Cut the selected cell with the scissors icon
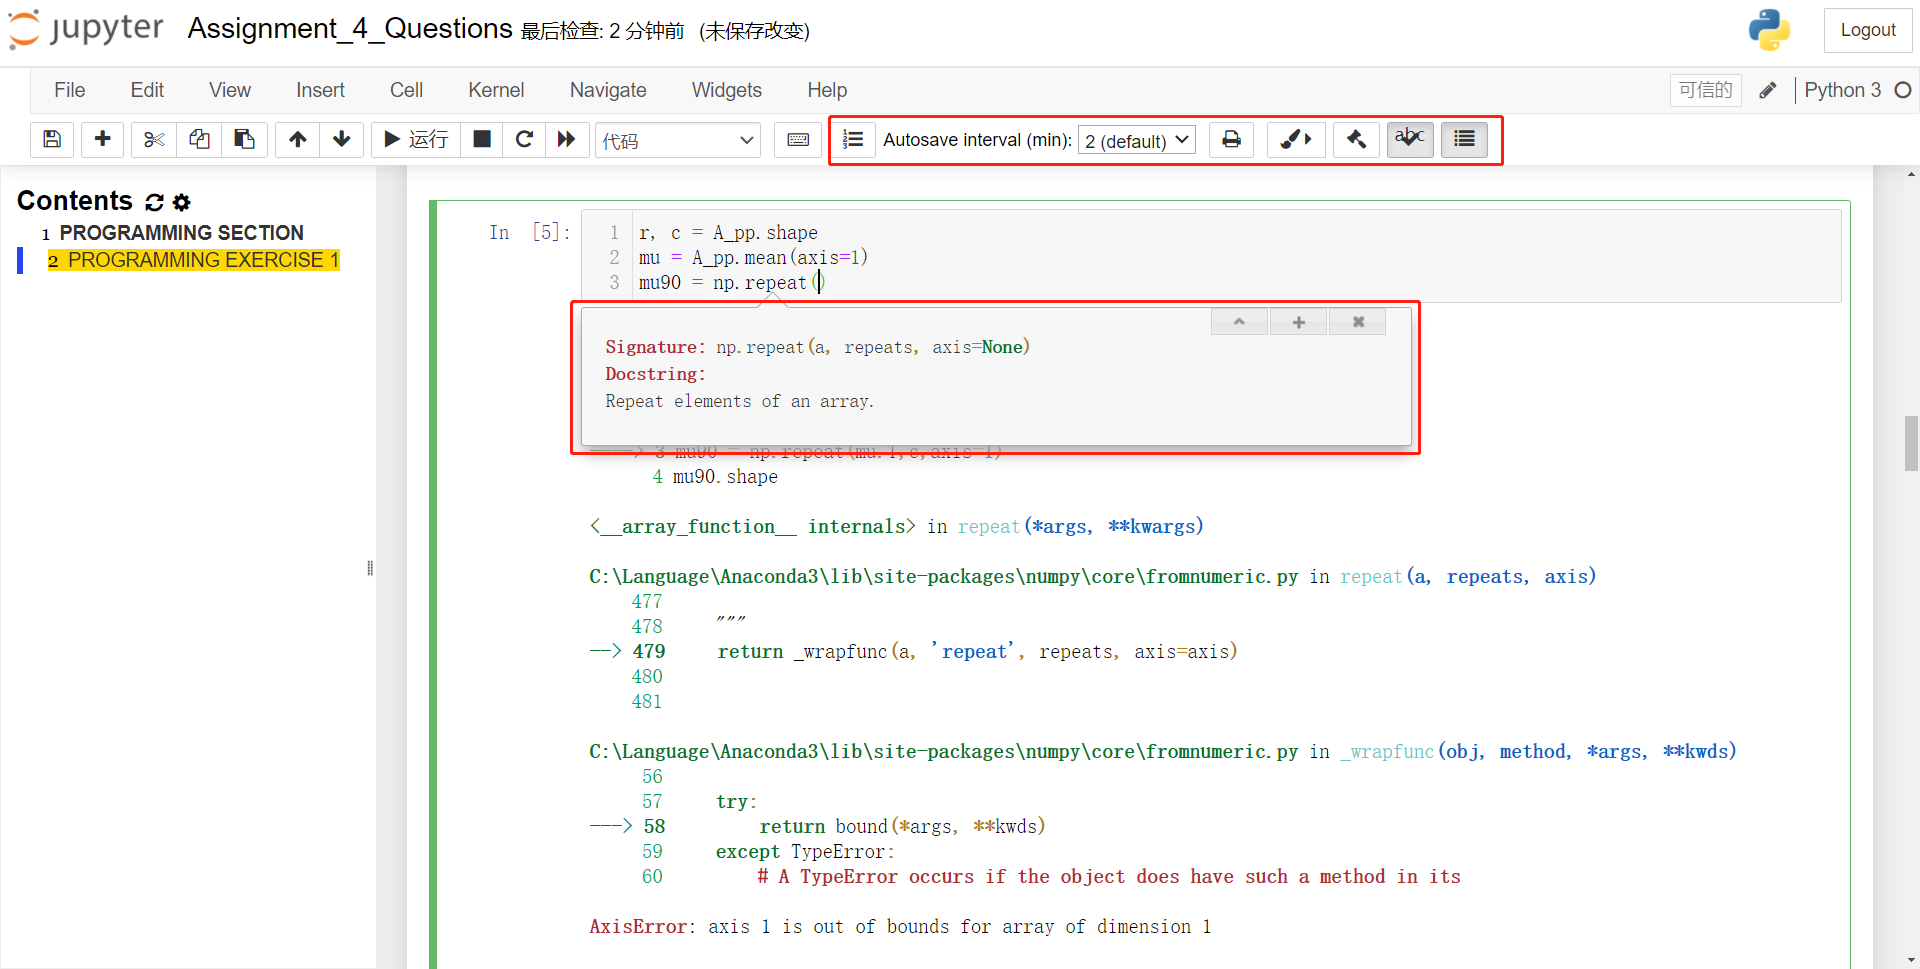This screenshot has width=1920, height=969. (153, 140)
